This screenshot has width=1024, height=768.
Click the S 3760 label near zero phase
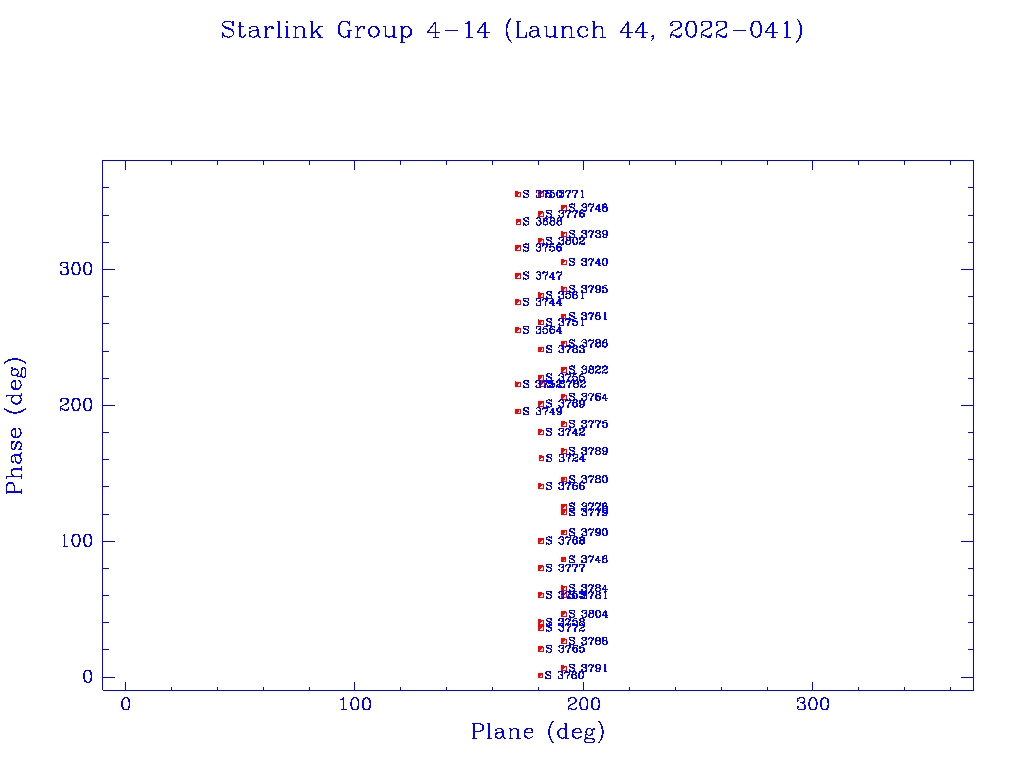tap(565, 675)
